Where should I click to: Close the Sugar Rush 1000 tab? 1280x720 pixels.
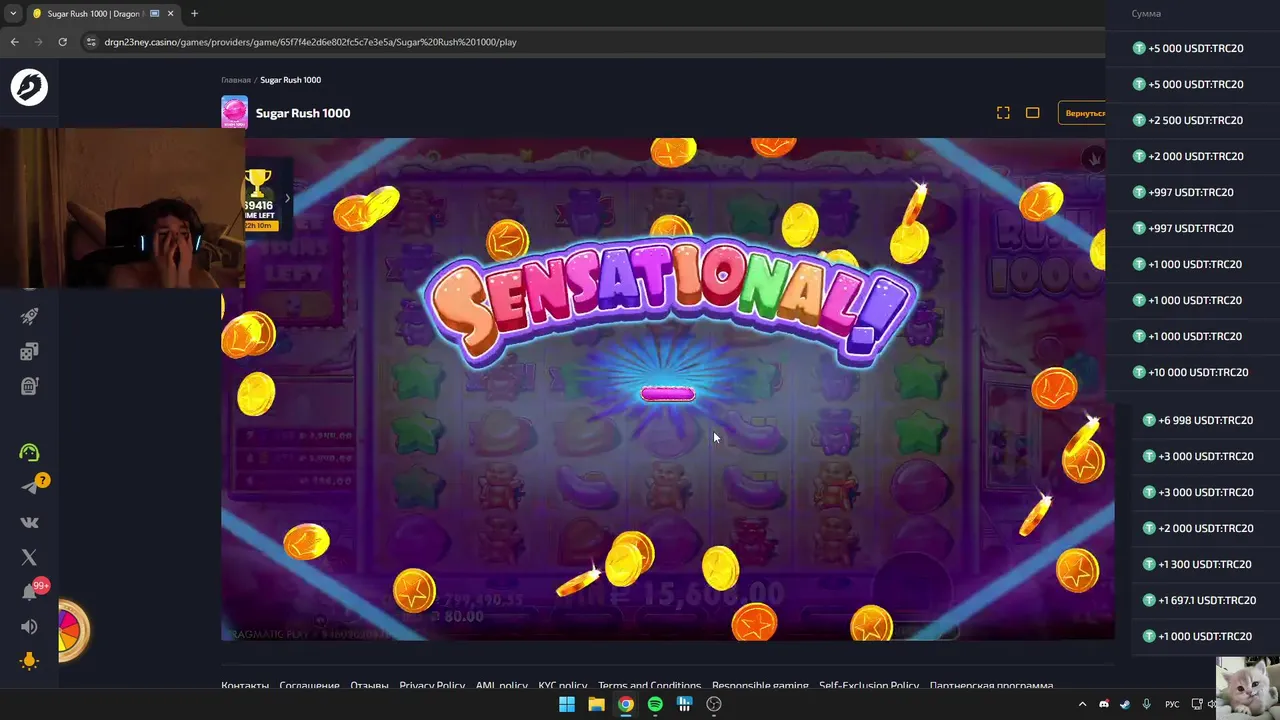coord(171,14)
